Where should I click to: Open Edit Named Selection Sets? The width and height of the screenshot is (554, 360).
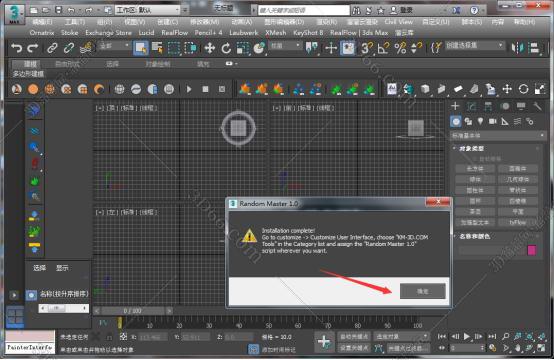436,48
